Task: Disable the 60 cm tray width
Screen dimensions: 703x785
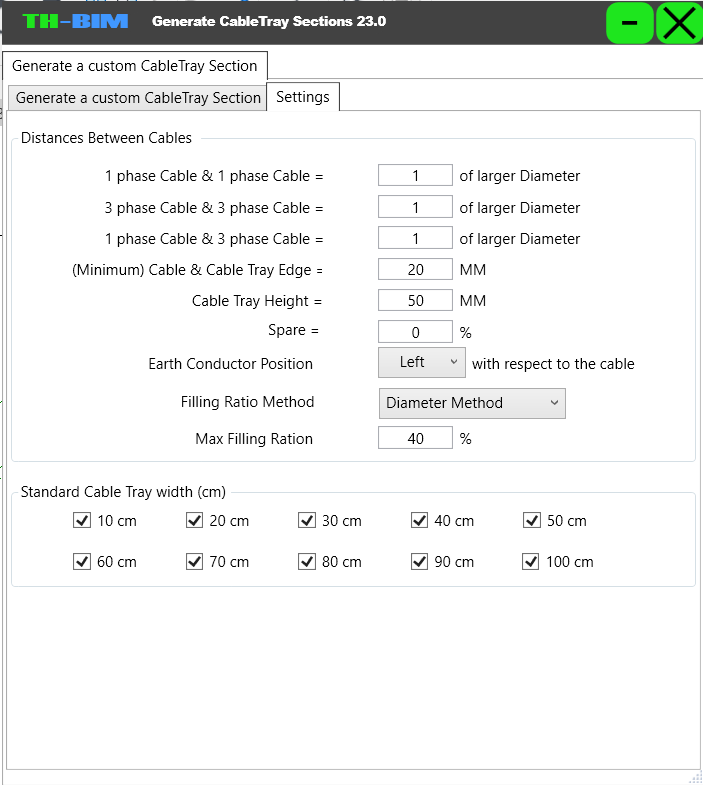Action: coord(82,561)
